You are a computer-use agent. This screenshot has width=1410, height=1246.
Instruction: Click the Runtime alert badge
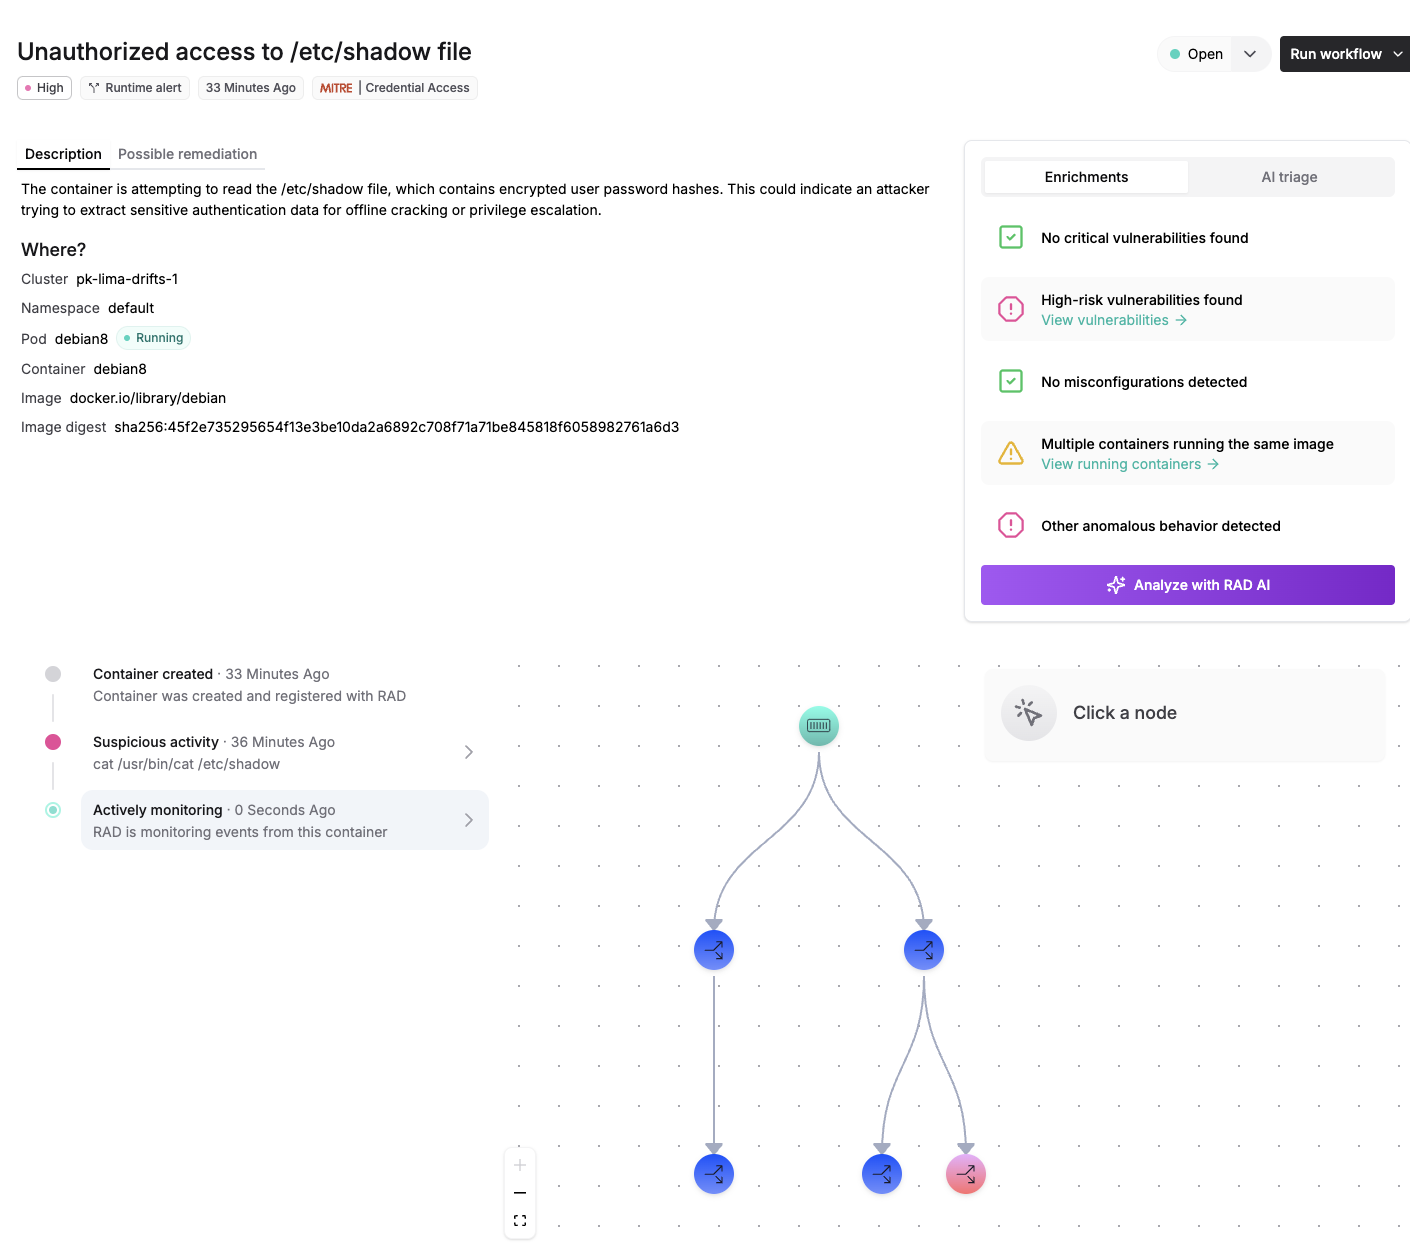[x=134, y=88]
